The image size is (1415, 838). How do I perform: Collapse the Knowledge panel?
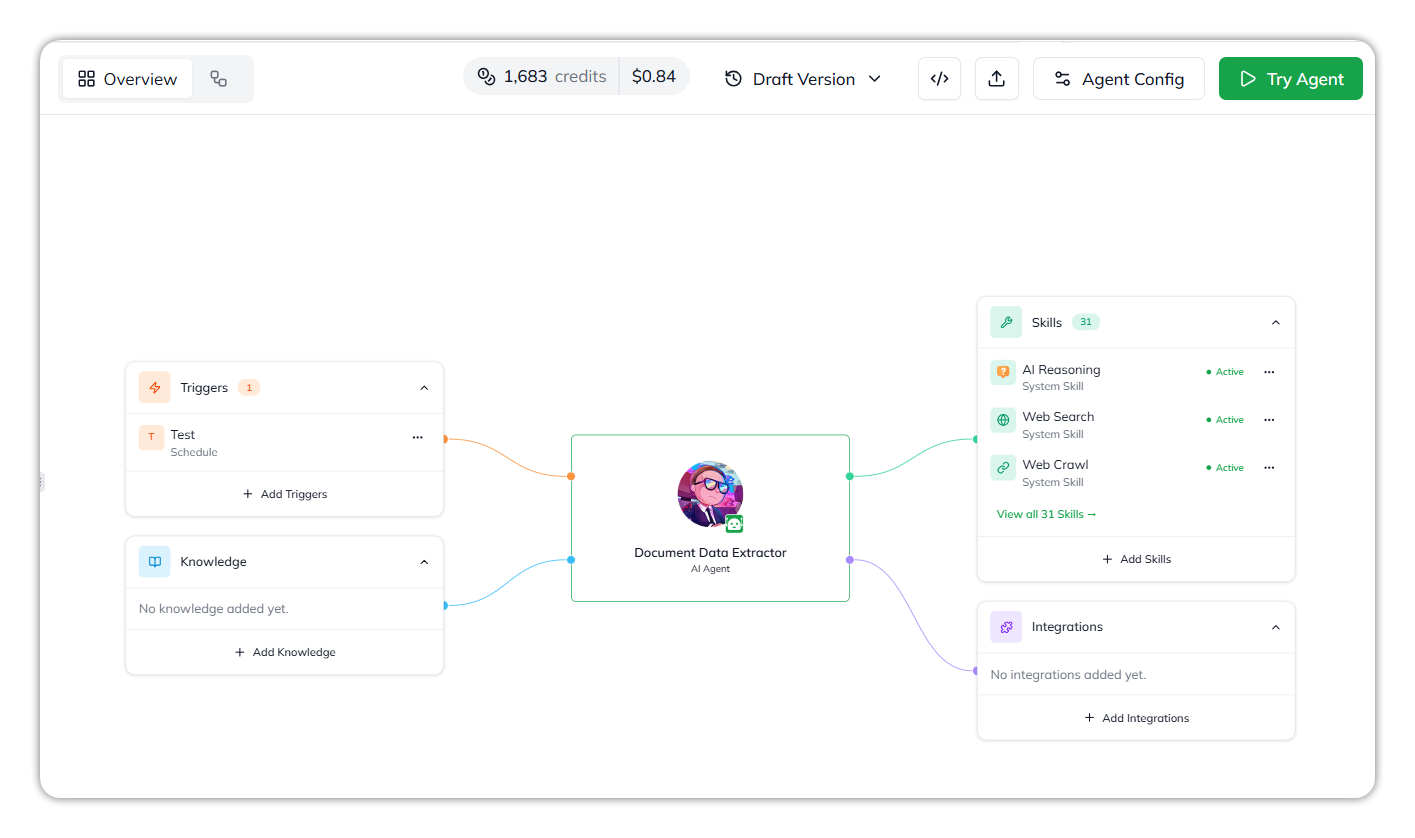tap(424, 562)
